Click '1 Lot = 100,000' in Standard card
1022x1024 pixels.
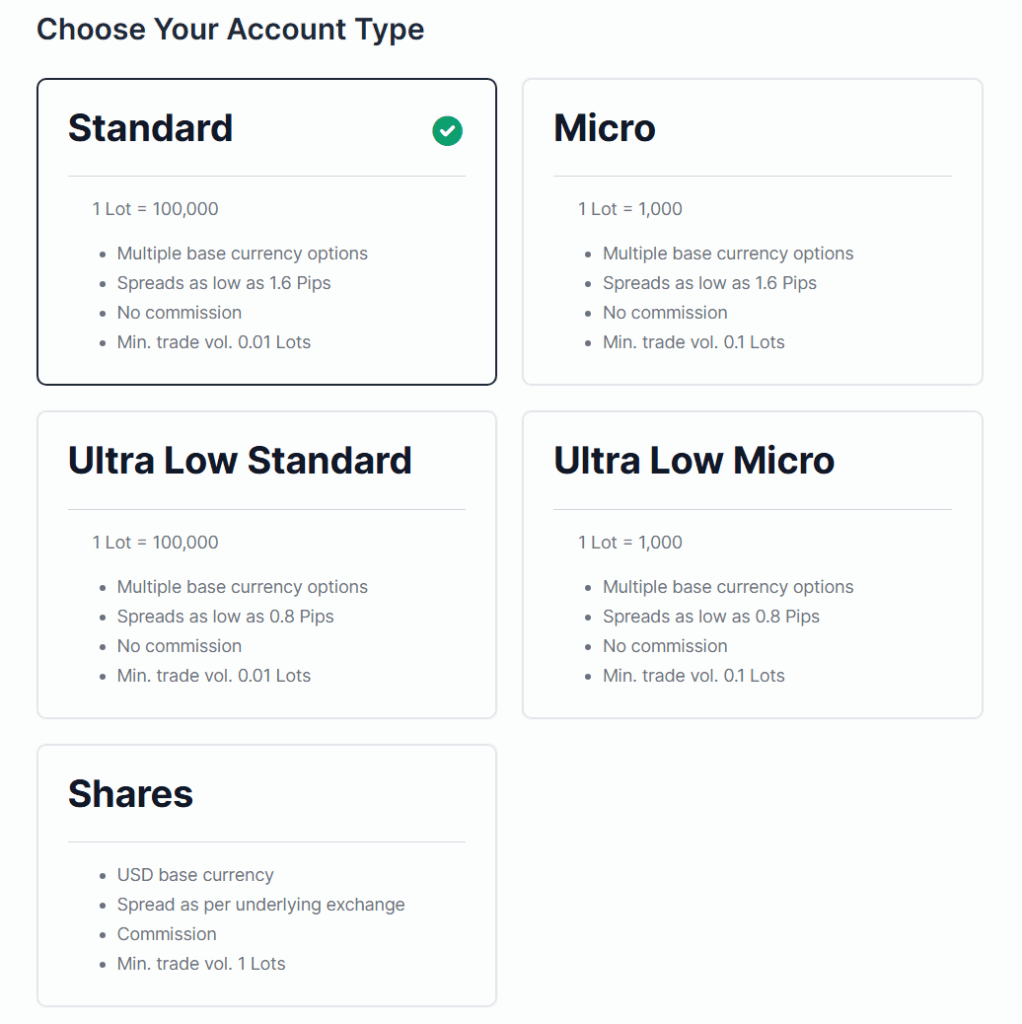point(155,209)
